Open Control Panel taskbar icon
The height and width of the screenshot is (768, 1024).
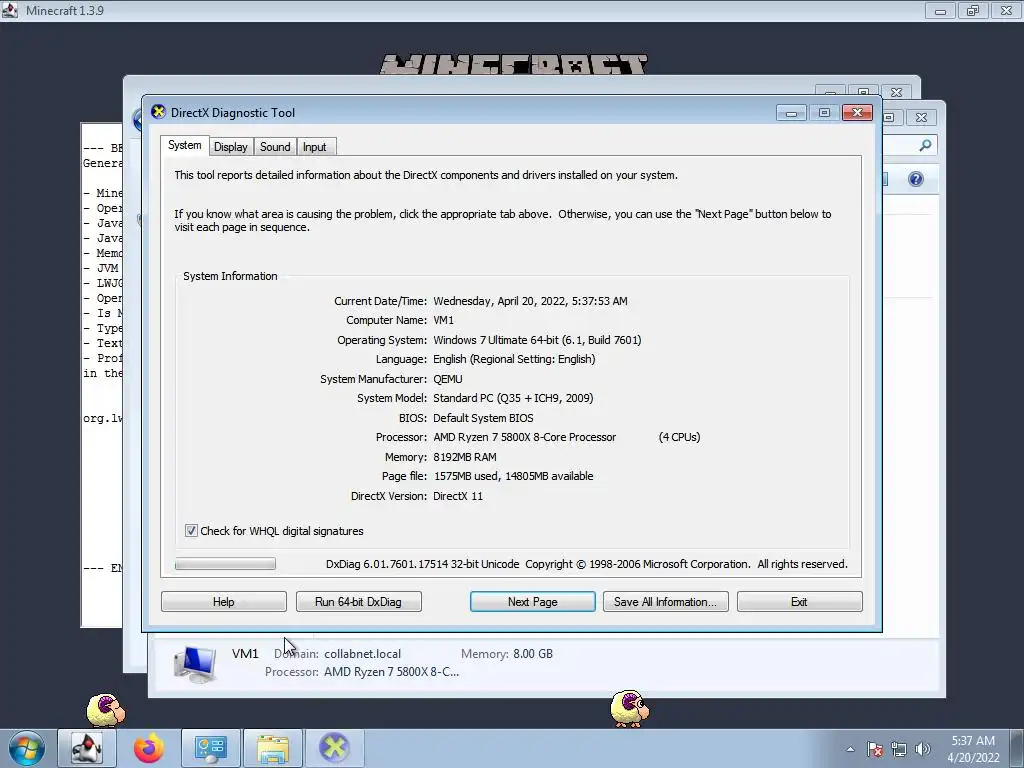coord(210,748)
